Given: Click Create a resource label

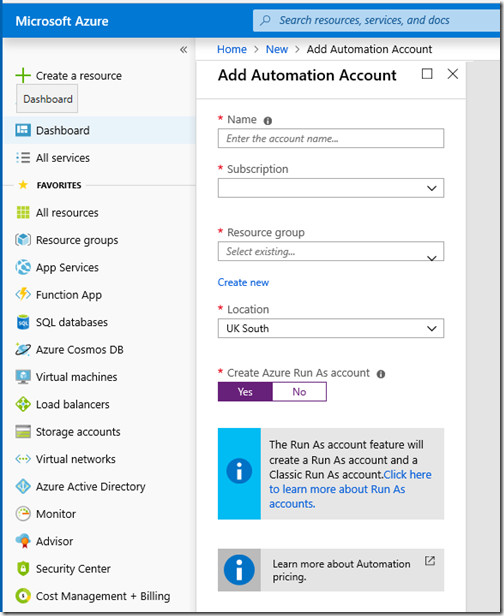Looking at the screenshot, I should [x=79, y=75].
